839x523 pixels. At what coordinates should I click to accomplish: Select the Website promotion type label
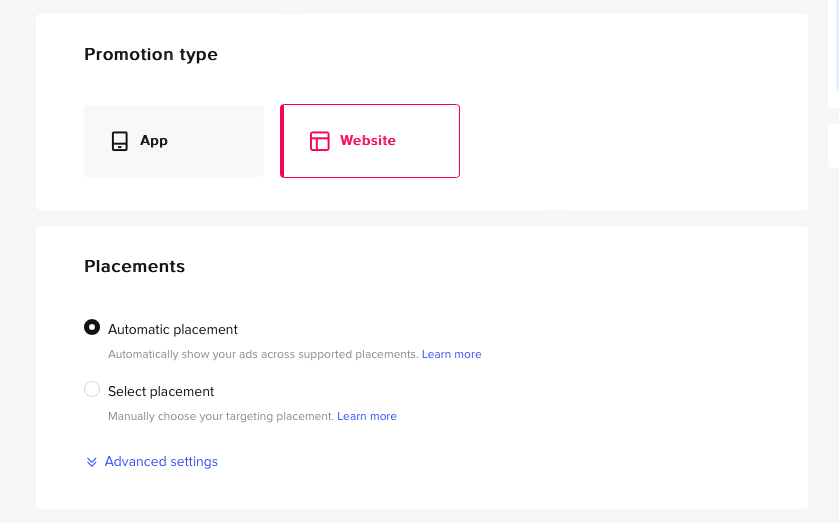pyautogui.click(x=368, y=141)
